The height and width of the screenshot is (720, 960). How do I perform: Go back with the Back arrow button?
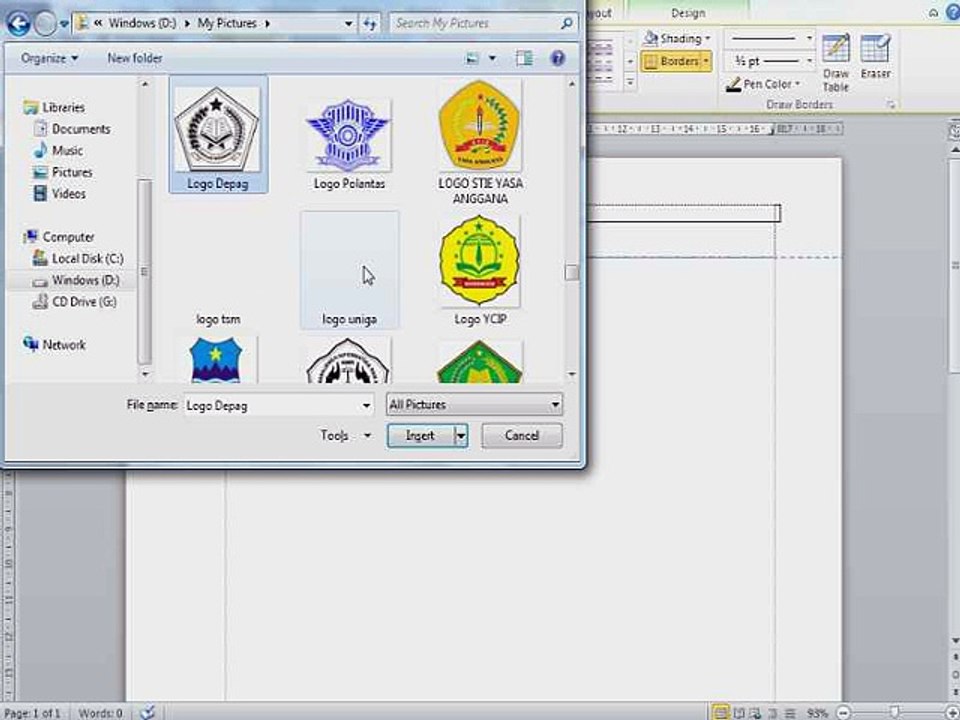18,24
